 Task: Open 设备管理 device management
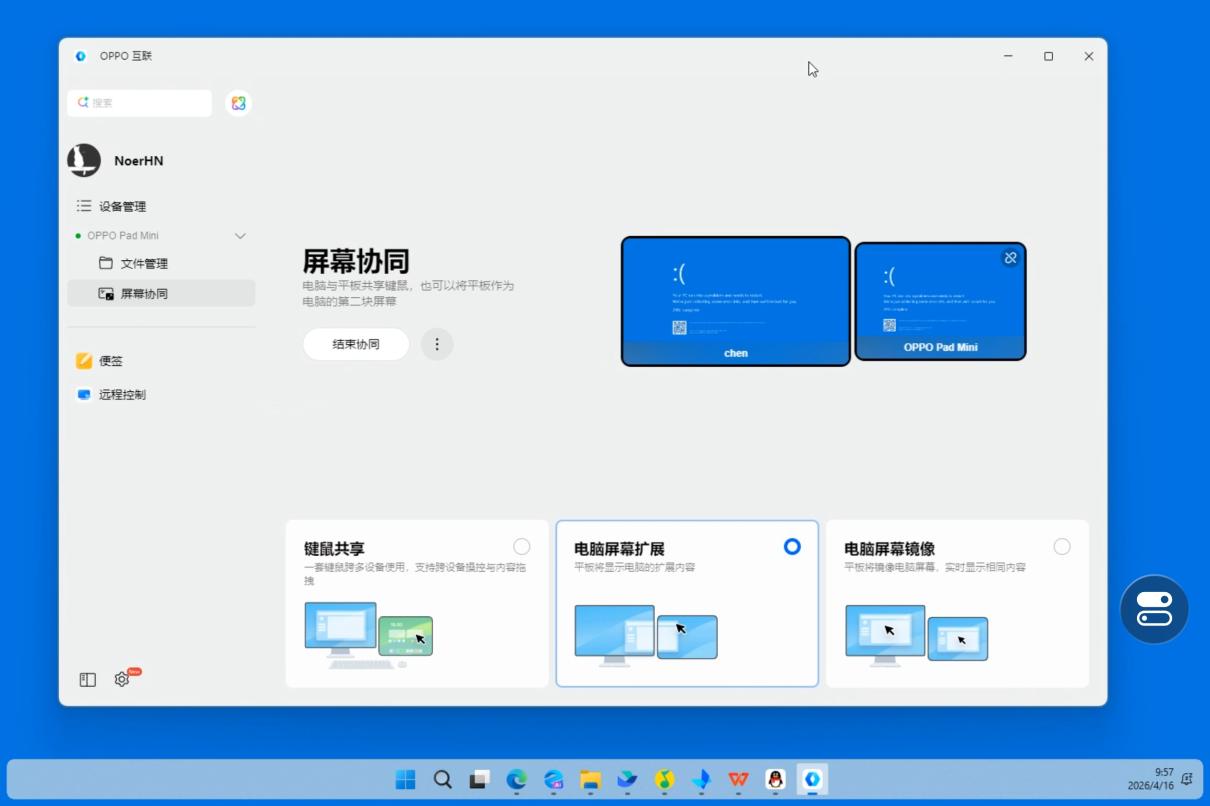[115, 206]
